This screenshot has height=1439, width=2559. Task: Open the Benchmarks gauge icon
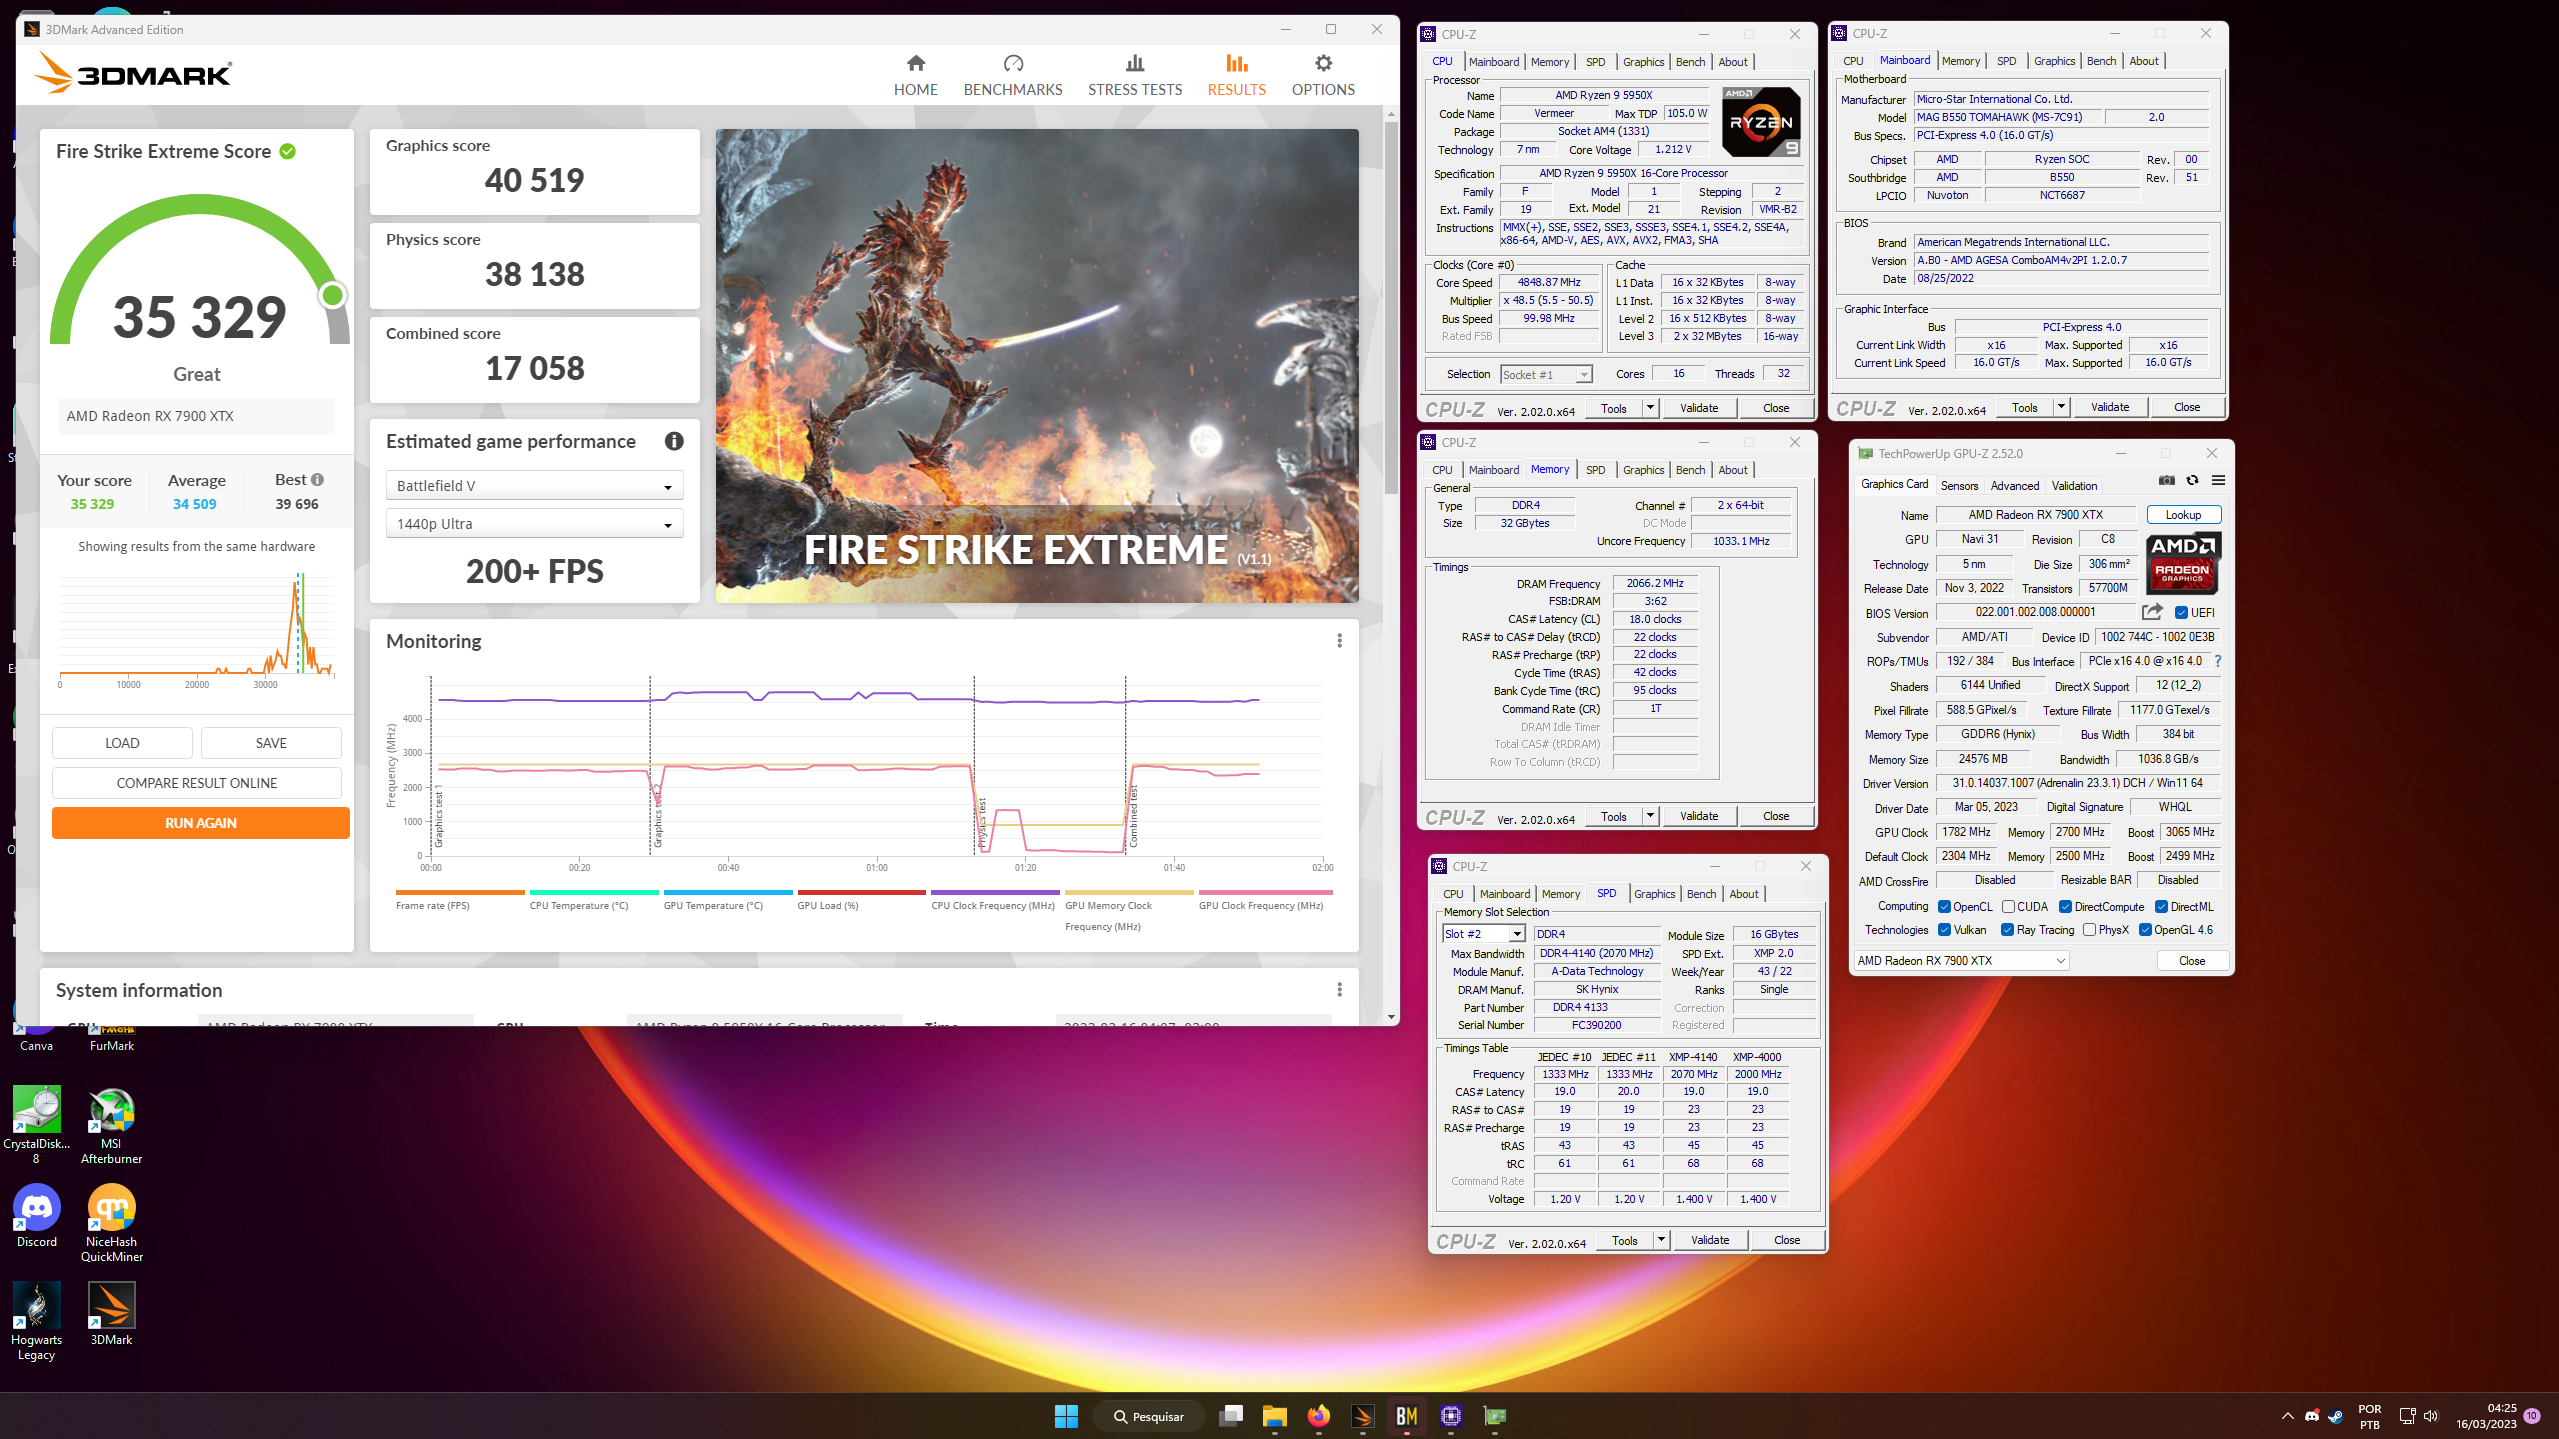coord(1013,64)
